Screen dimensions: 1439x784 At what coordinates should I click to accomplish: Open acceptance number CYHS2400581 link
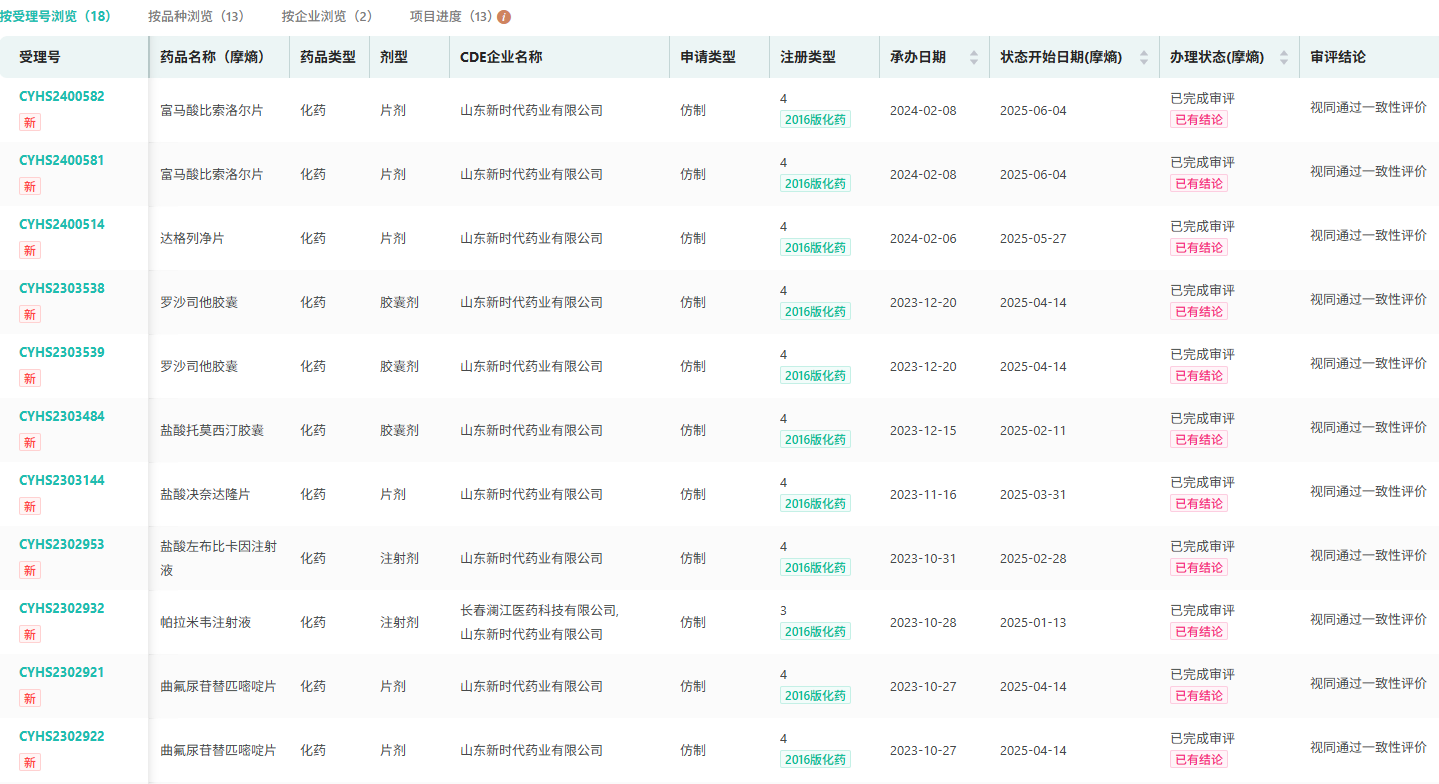[x=62, y=160]
